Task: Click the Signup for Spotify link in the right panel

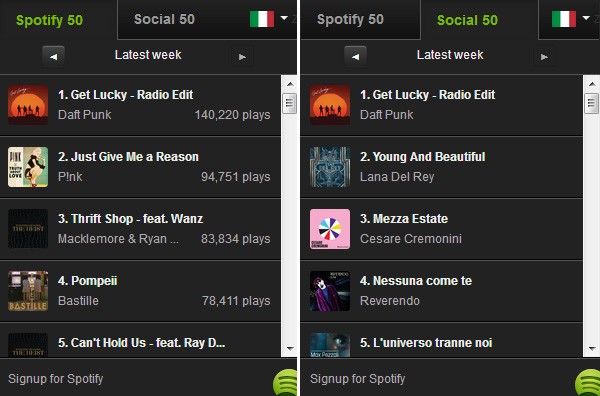Action: (x=357, y=379)
